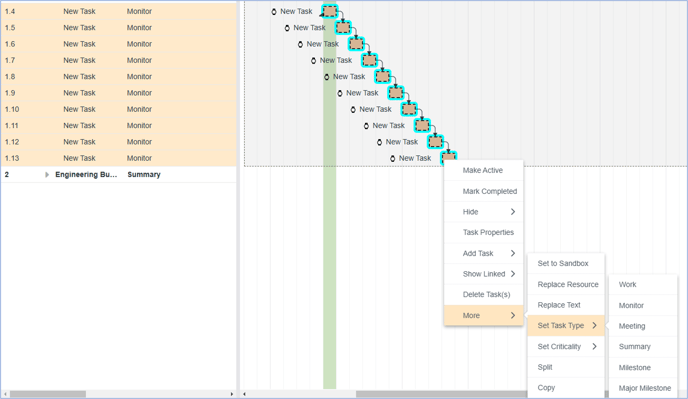Select task row 1.13 in the table
Viewport: 688px width, 399px height.
(118, 158)
